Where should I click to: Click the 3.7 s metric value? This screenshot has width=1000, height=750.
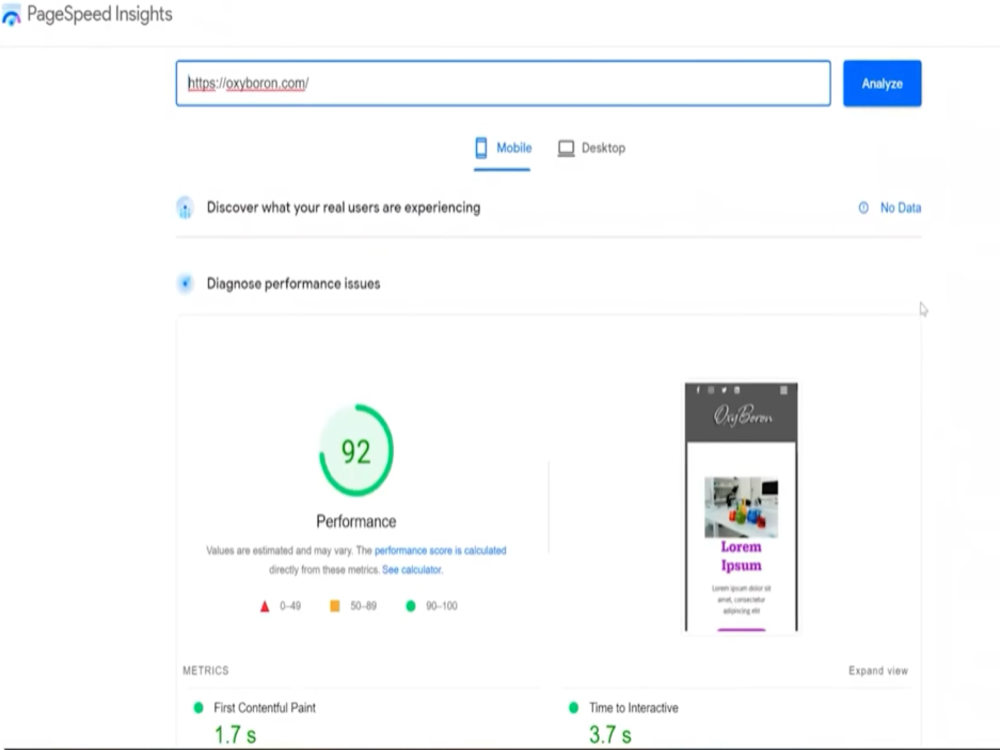tap(610, 735)
